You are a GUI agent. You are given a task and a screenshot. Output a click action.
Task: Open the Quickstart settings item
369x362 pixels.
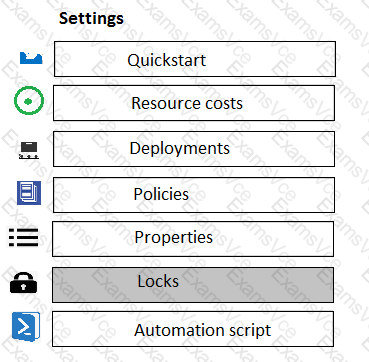pos(195,59)
